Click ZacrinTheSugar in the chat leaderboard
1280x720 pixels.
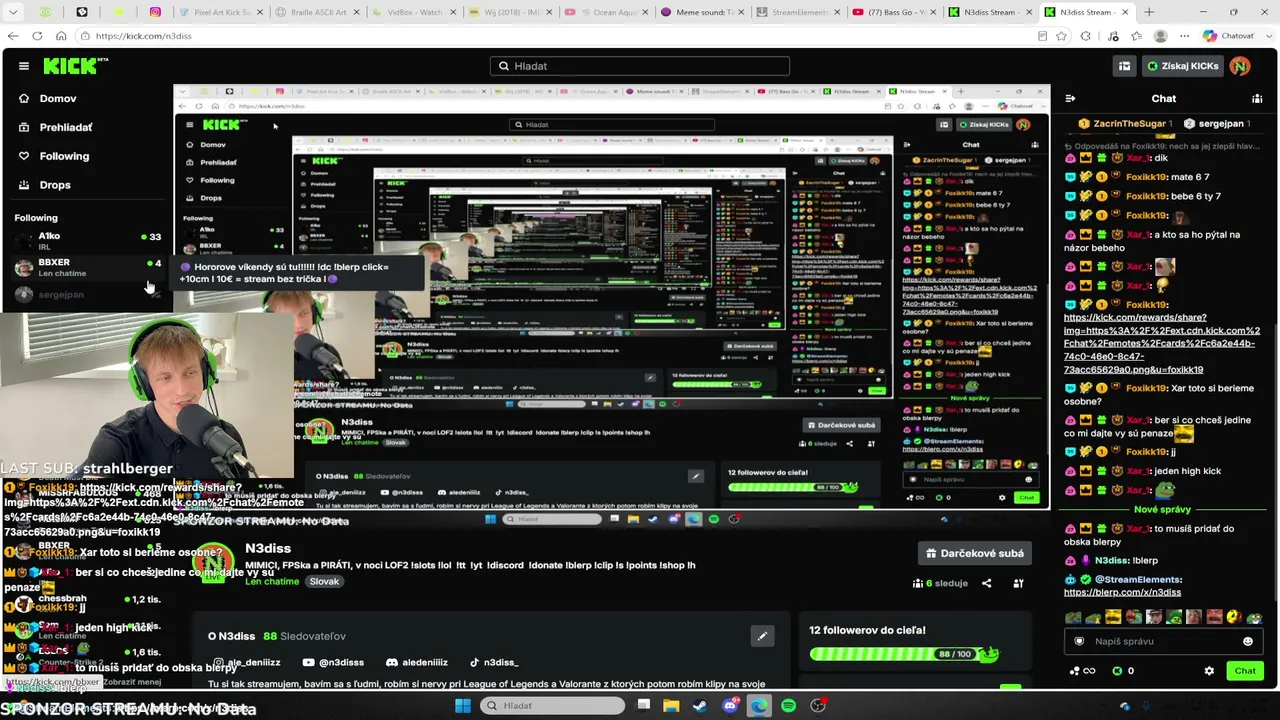[x=1128, y=124]
